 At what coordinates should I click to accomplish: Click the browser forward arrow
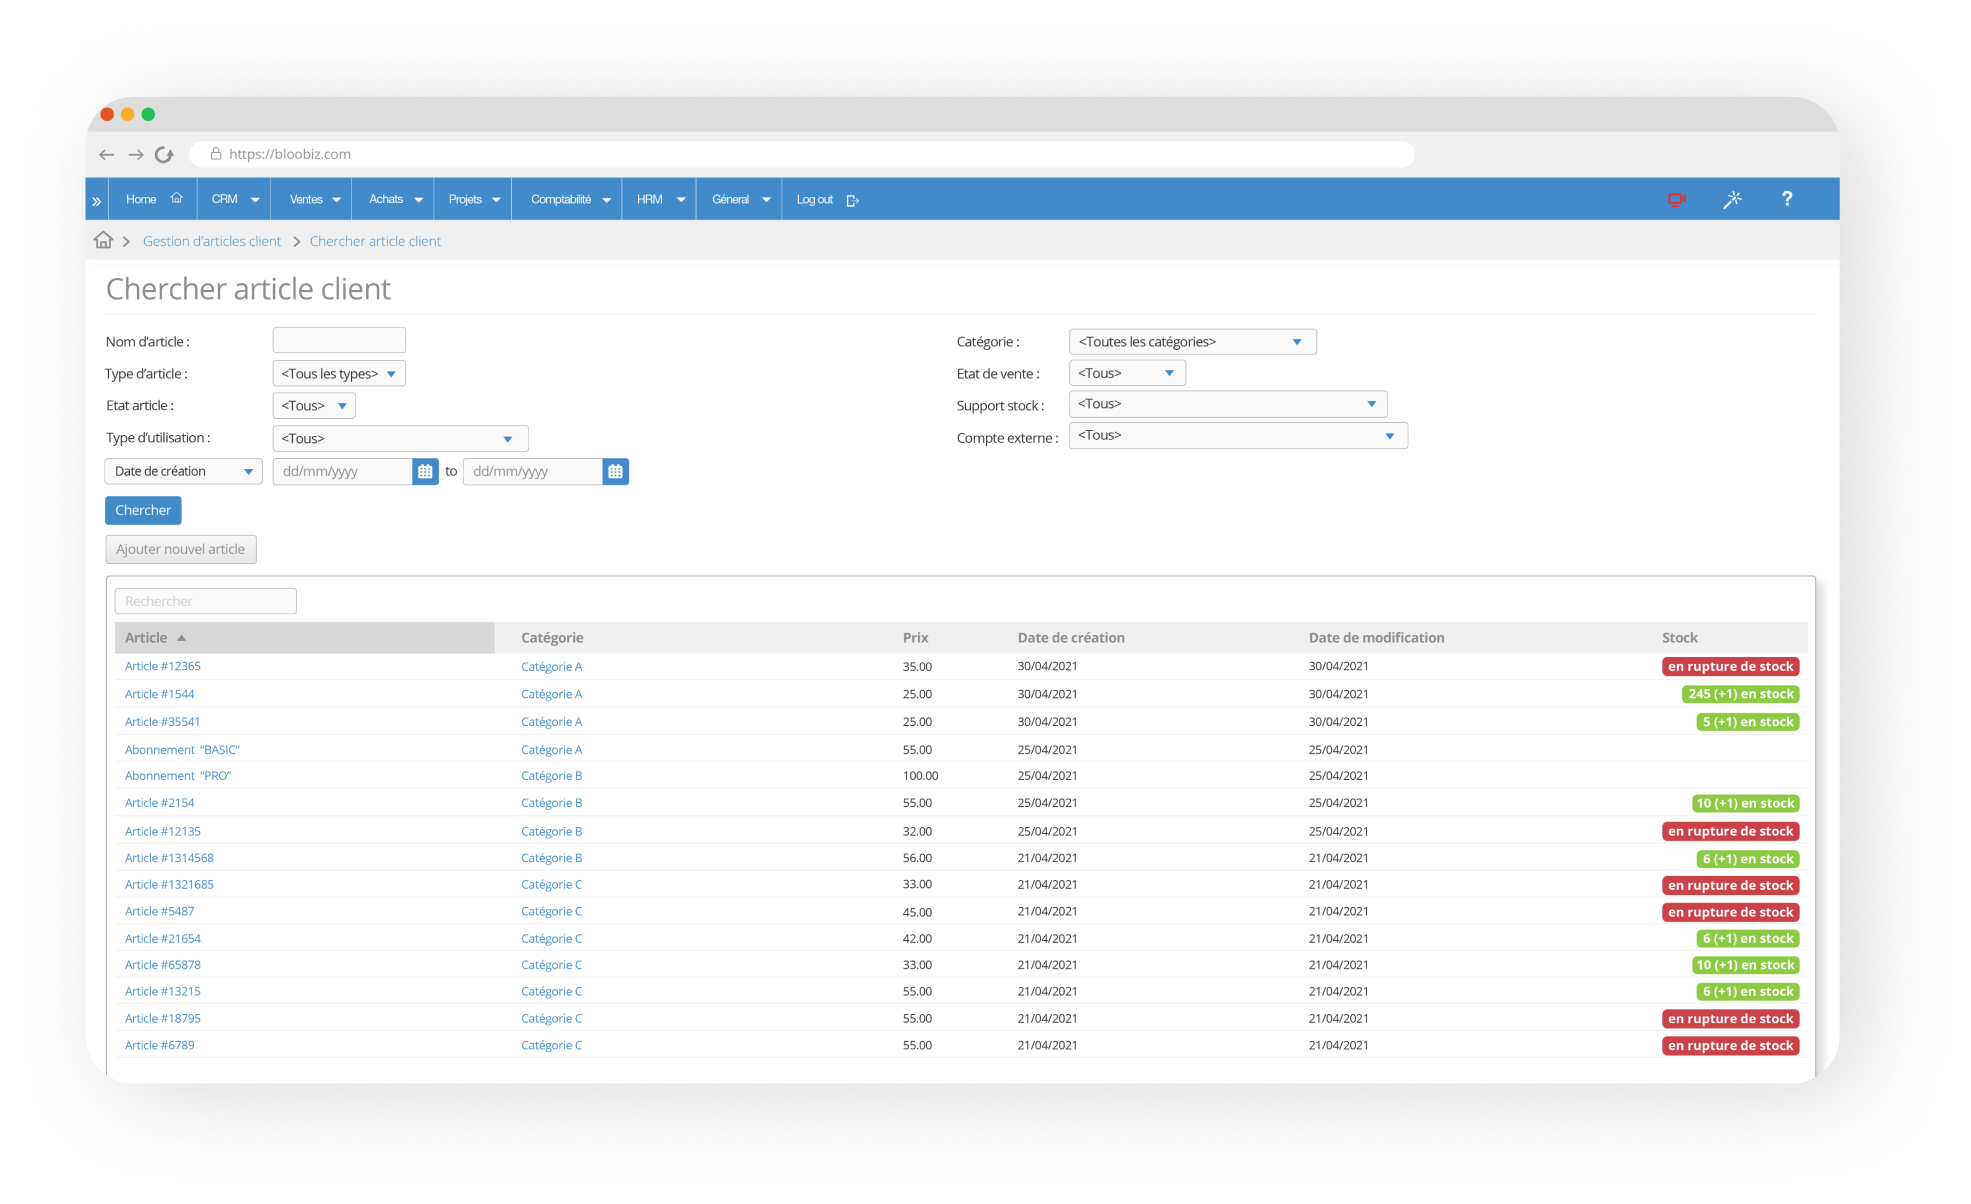tap(136, 155)
